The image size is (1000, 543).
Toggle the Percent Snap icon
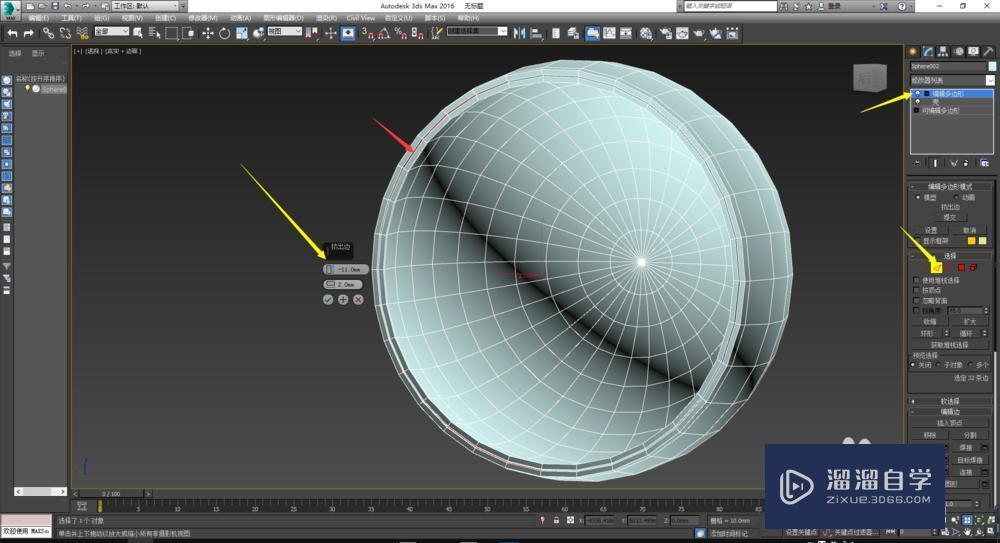401,33
